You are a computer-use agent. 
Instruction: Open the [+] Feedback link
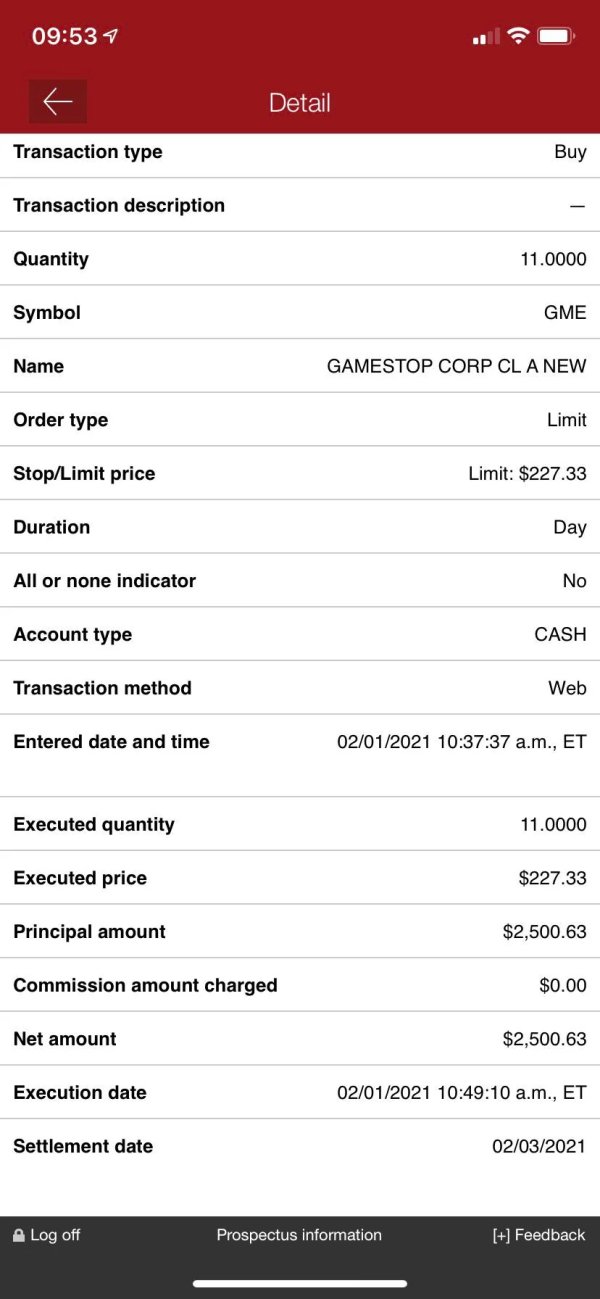pyautogui.click(x=539, y=1235)
